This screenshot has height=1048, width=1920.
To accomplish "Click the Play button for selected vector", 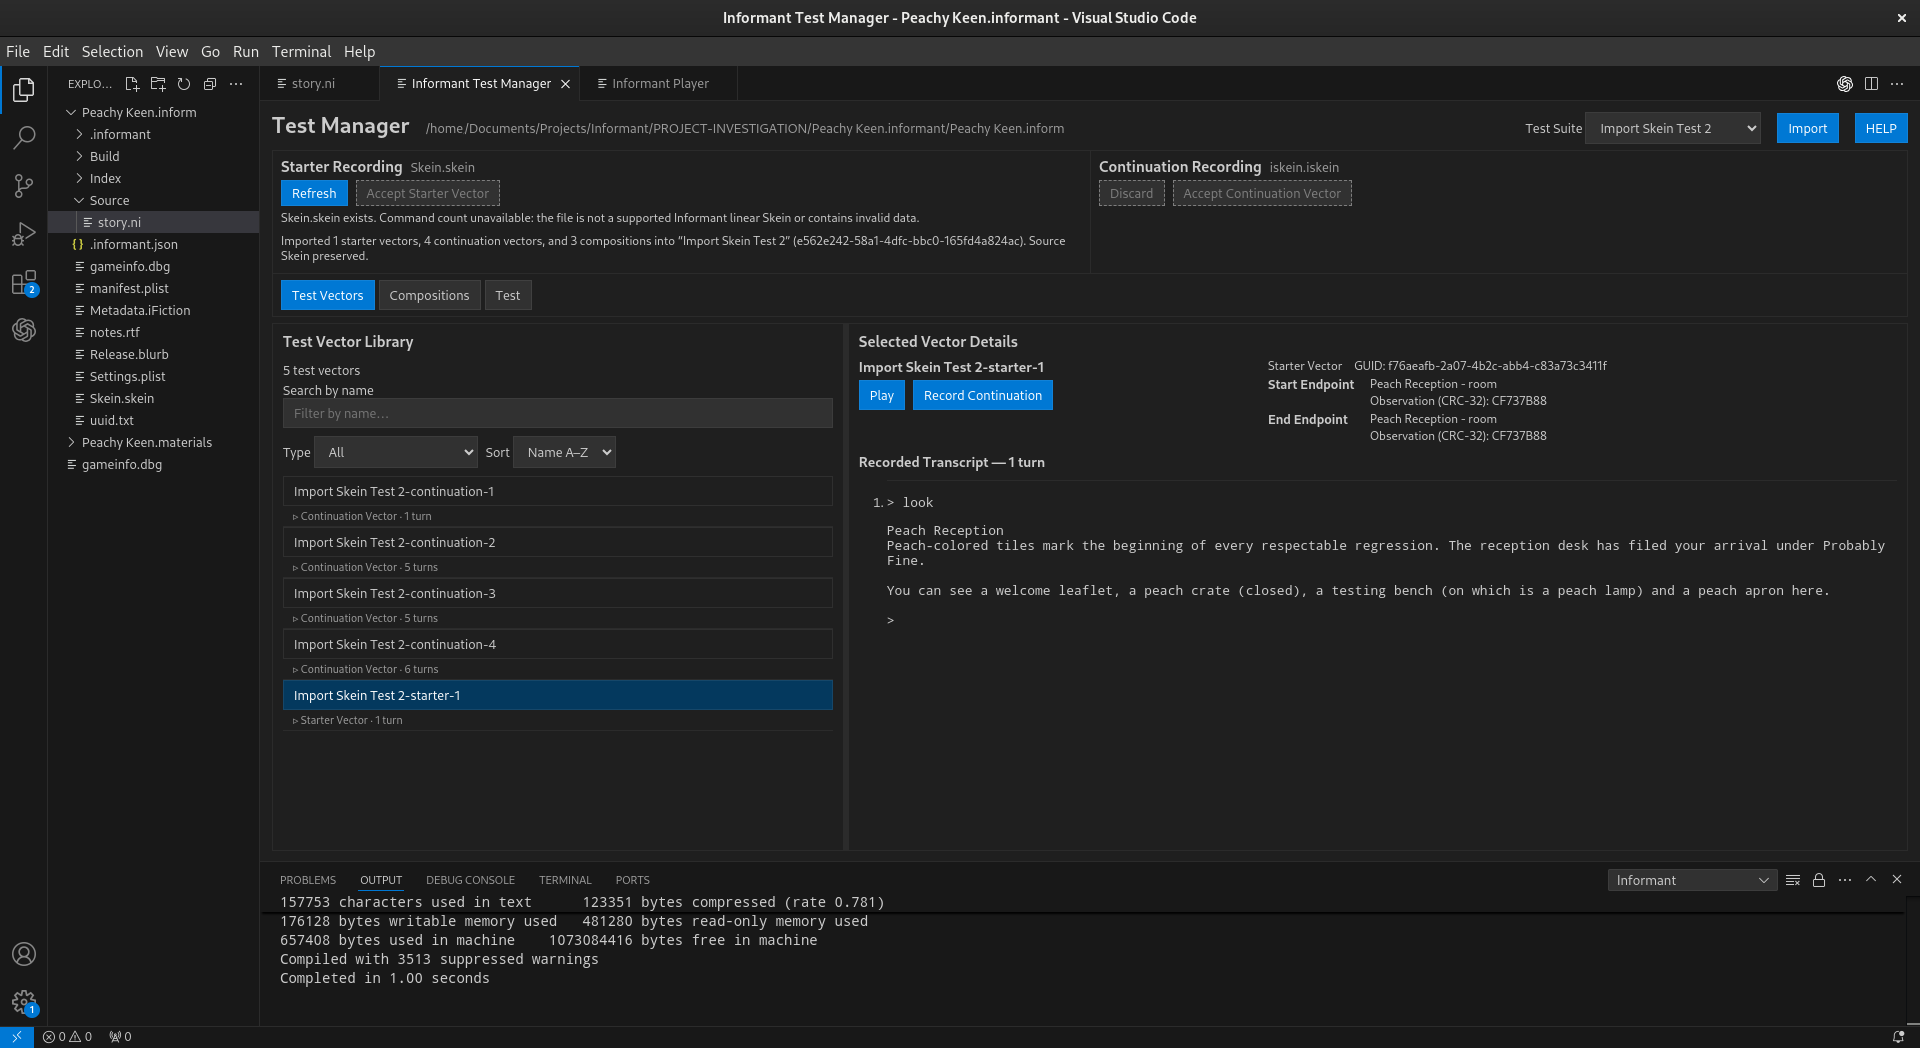I will click(x=881, y=395).
